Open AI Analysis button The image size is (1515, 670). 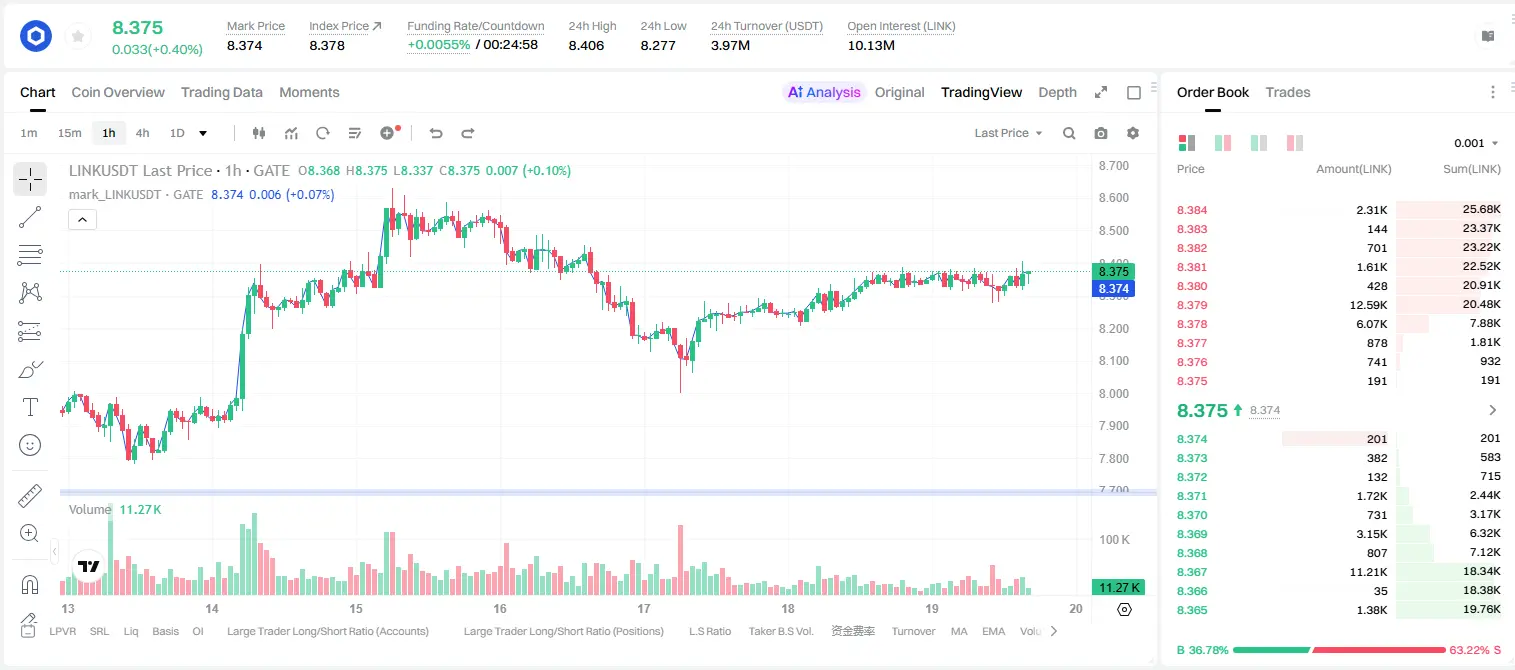tap(824, 92)
